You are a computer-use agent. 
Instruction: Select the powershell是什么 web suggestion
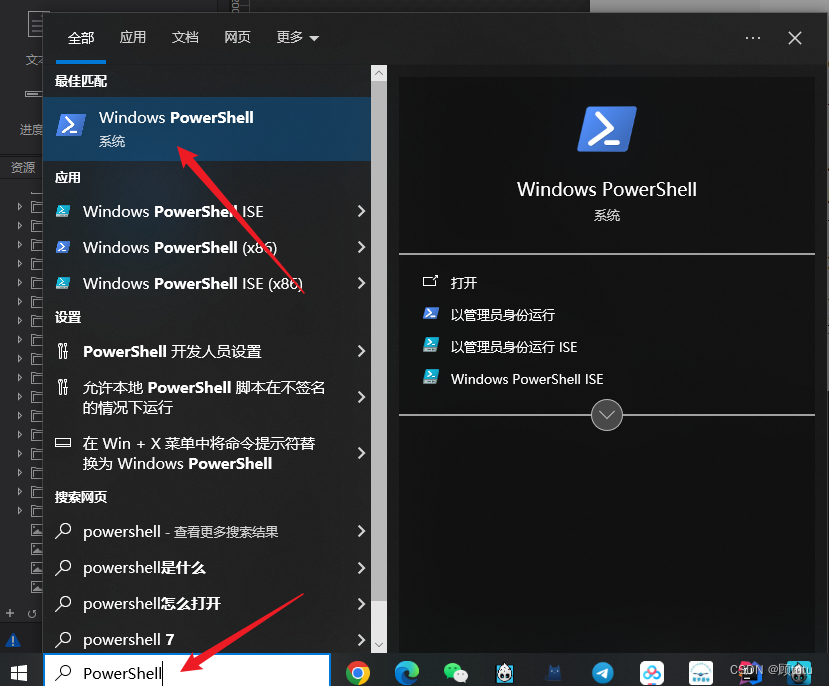(207, 568)
